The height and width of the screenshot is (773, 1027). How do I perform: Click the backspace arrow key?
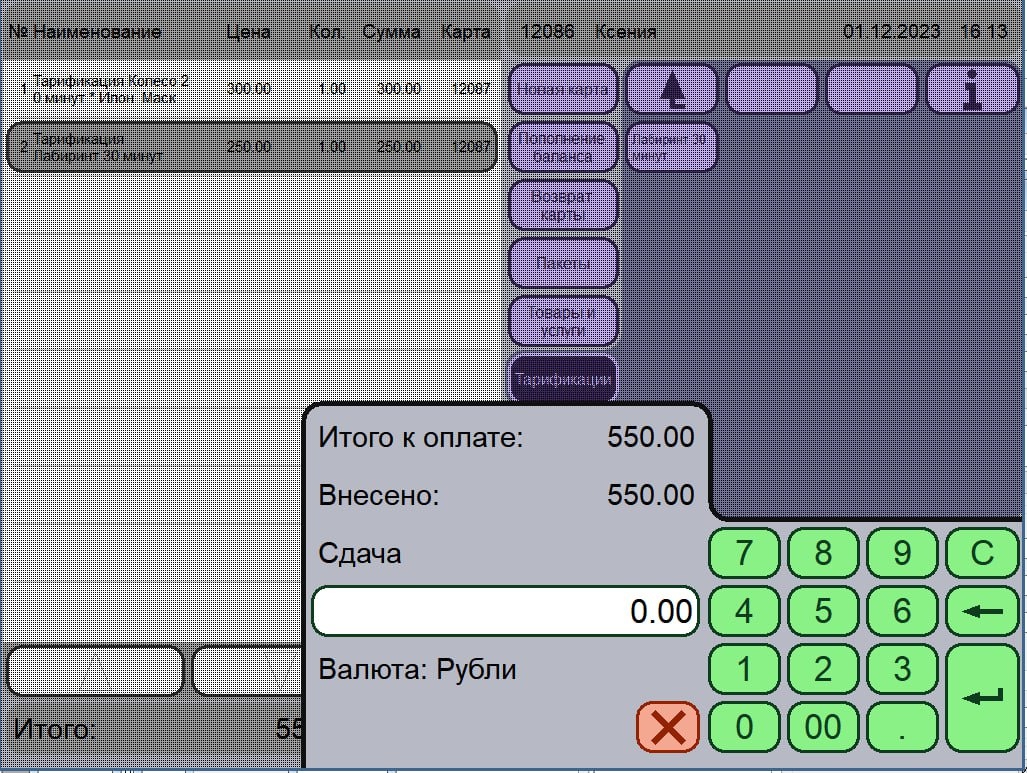tap(982, 611)
